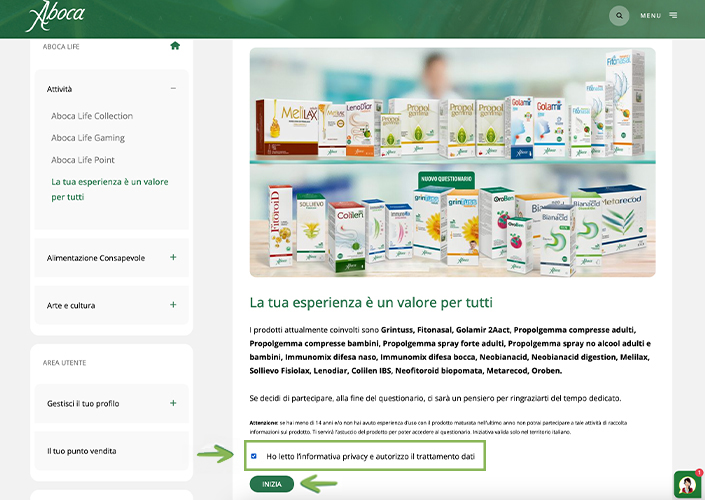Open the chat assistant avatar icon
Screen dimensions: 705x500
tap(687, 484)
